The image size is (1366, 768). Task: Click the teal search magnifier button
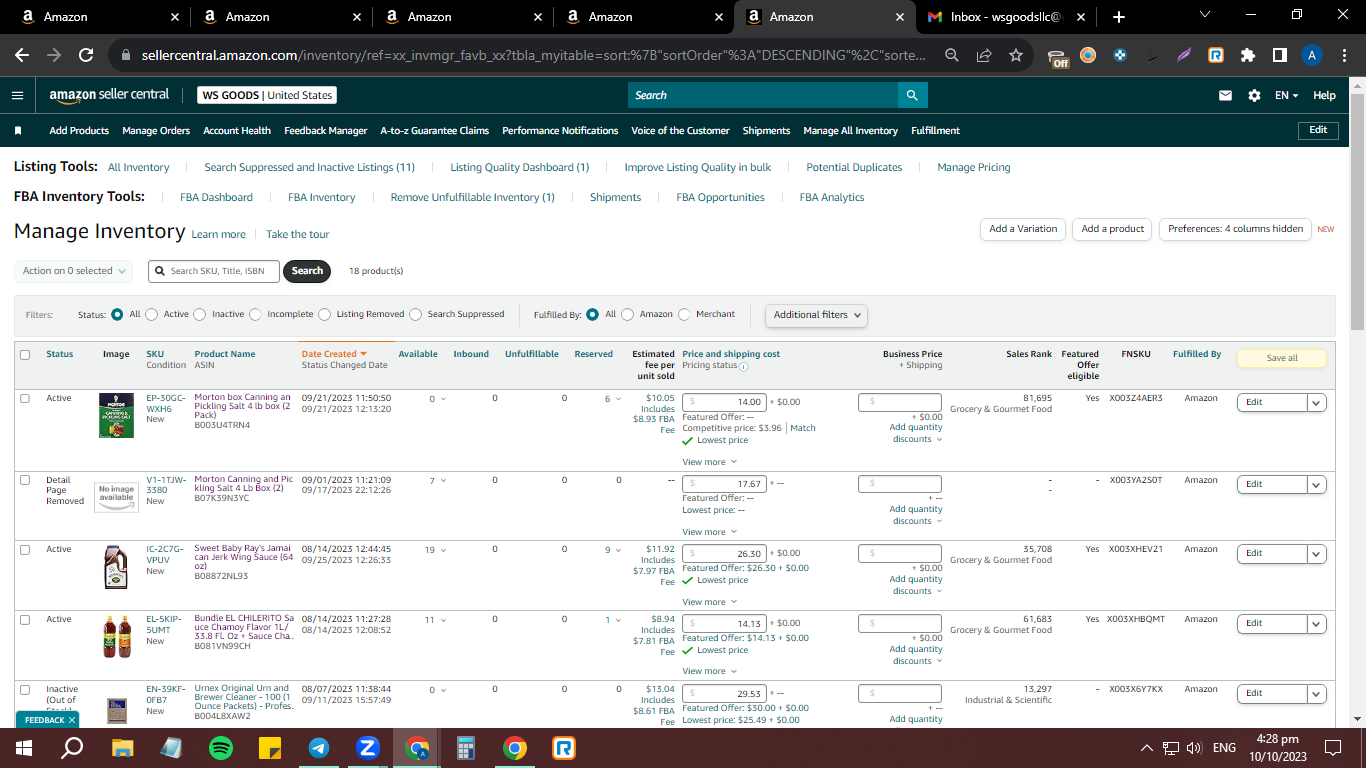click(x=912, y=95)
